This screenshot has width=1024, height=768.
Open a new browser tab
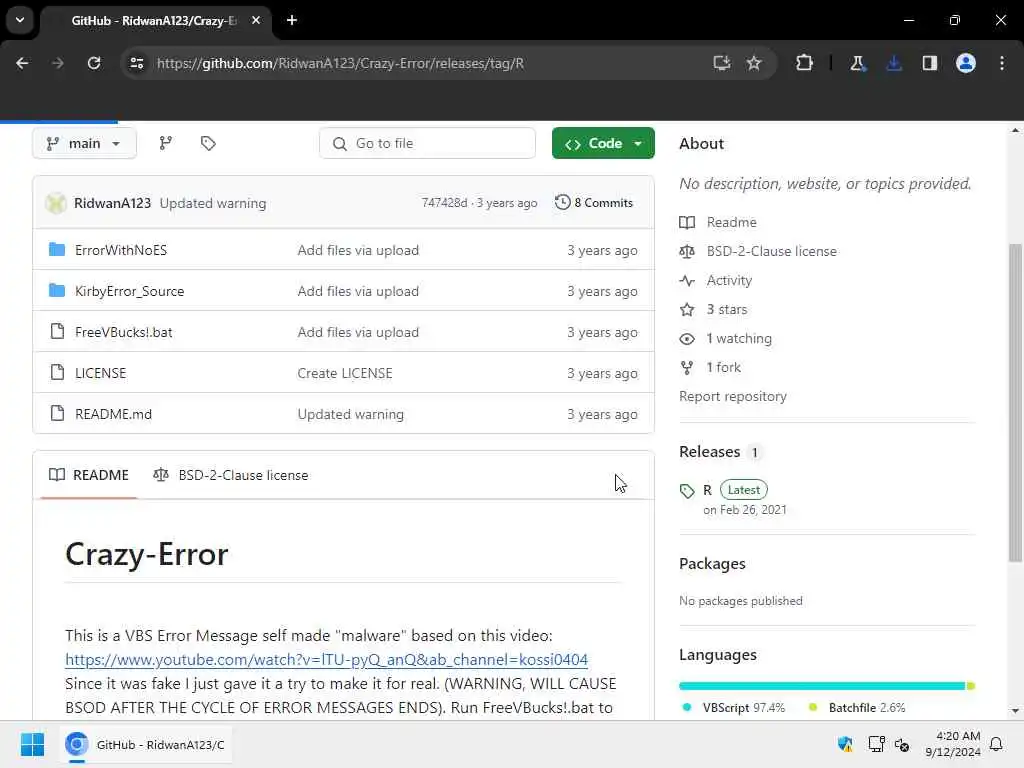tap(292, 20)
